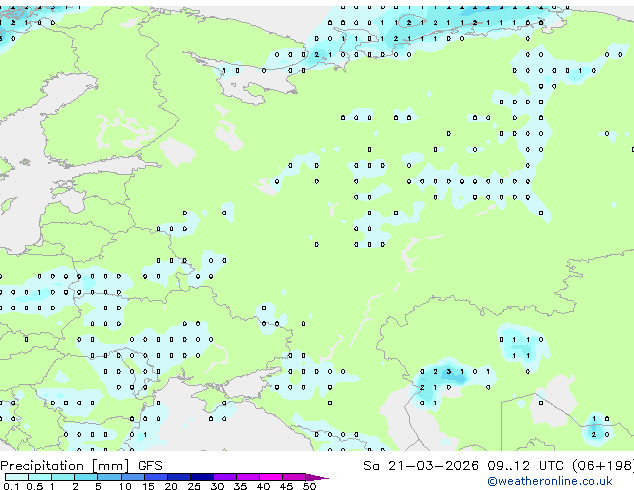The width and height of the screenshot is (634, 490).
Task: Click the legend label '5' under the color bar
Action: [x=98, y=486]
